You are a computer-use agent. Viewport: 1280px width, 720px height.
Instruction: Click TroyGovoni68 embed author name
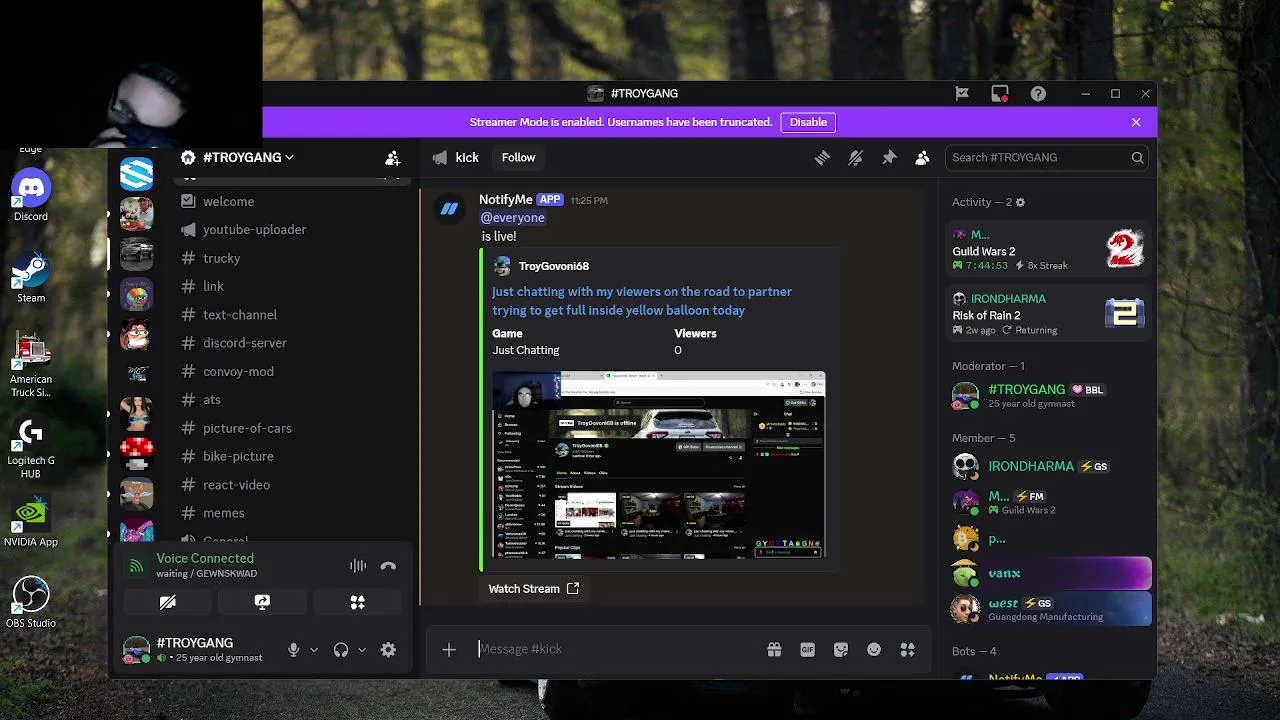tap(554, 266)
